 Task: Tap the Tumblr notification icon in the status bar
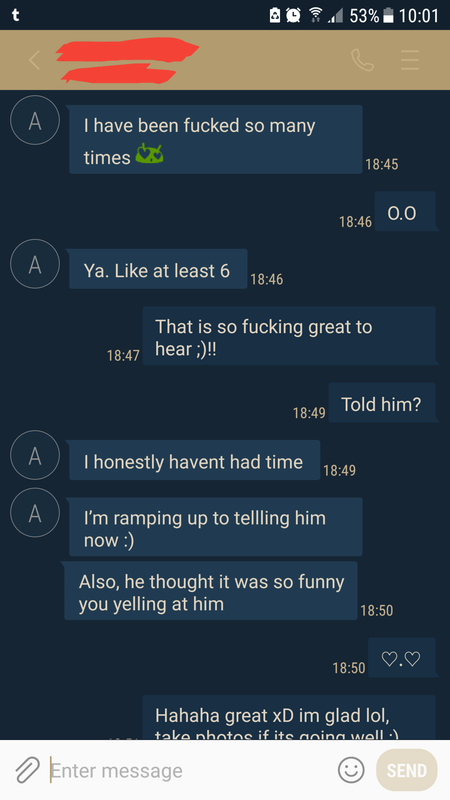click(16, 15)
